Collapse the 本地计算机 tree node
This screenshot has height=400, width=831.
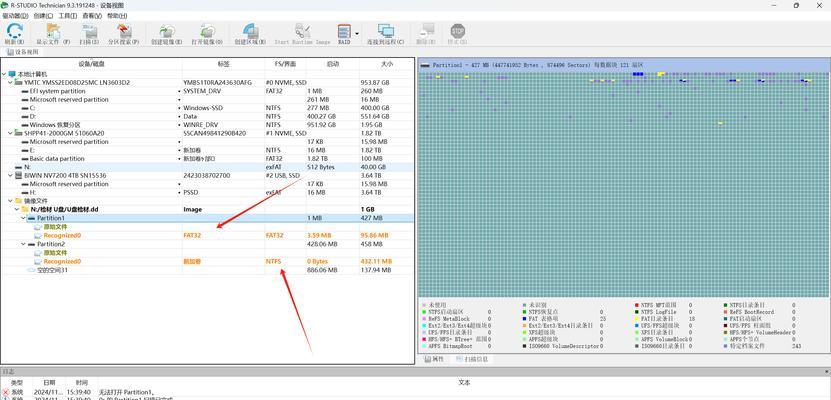(4, 74)
